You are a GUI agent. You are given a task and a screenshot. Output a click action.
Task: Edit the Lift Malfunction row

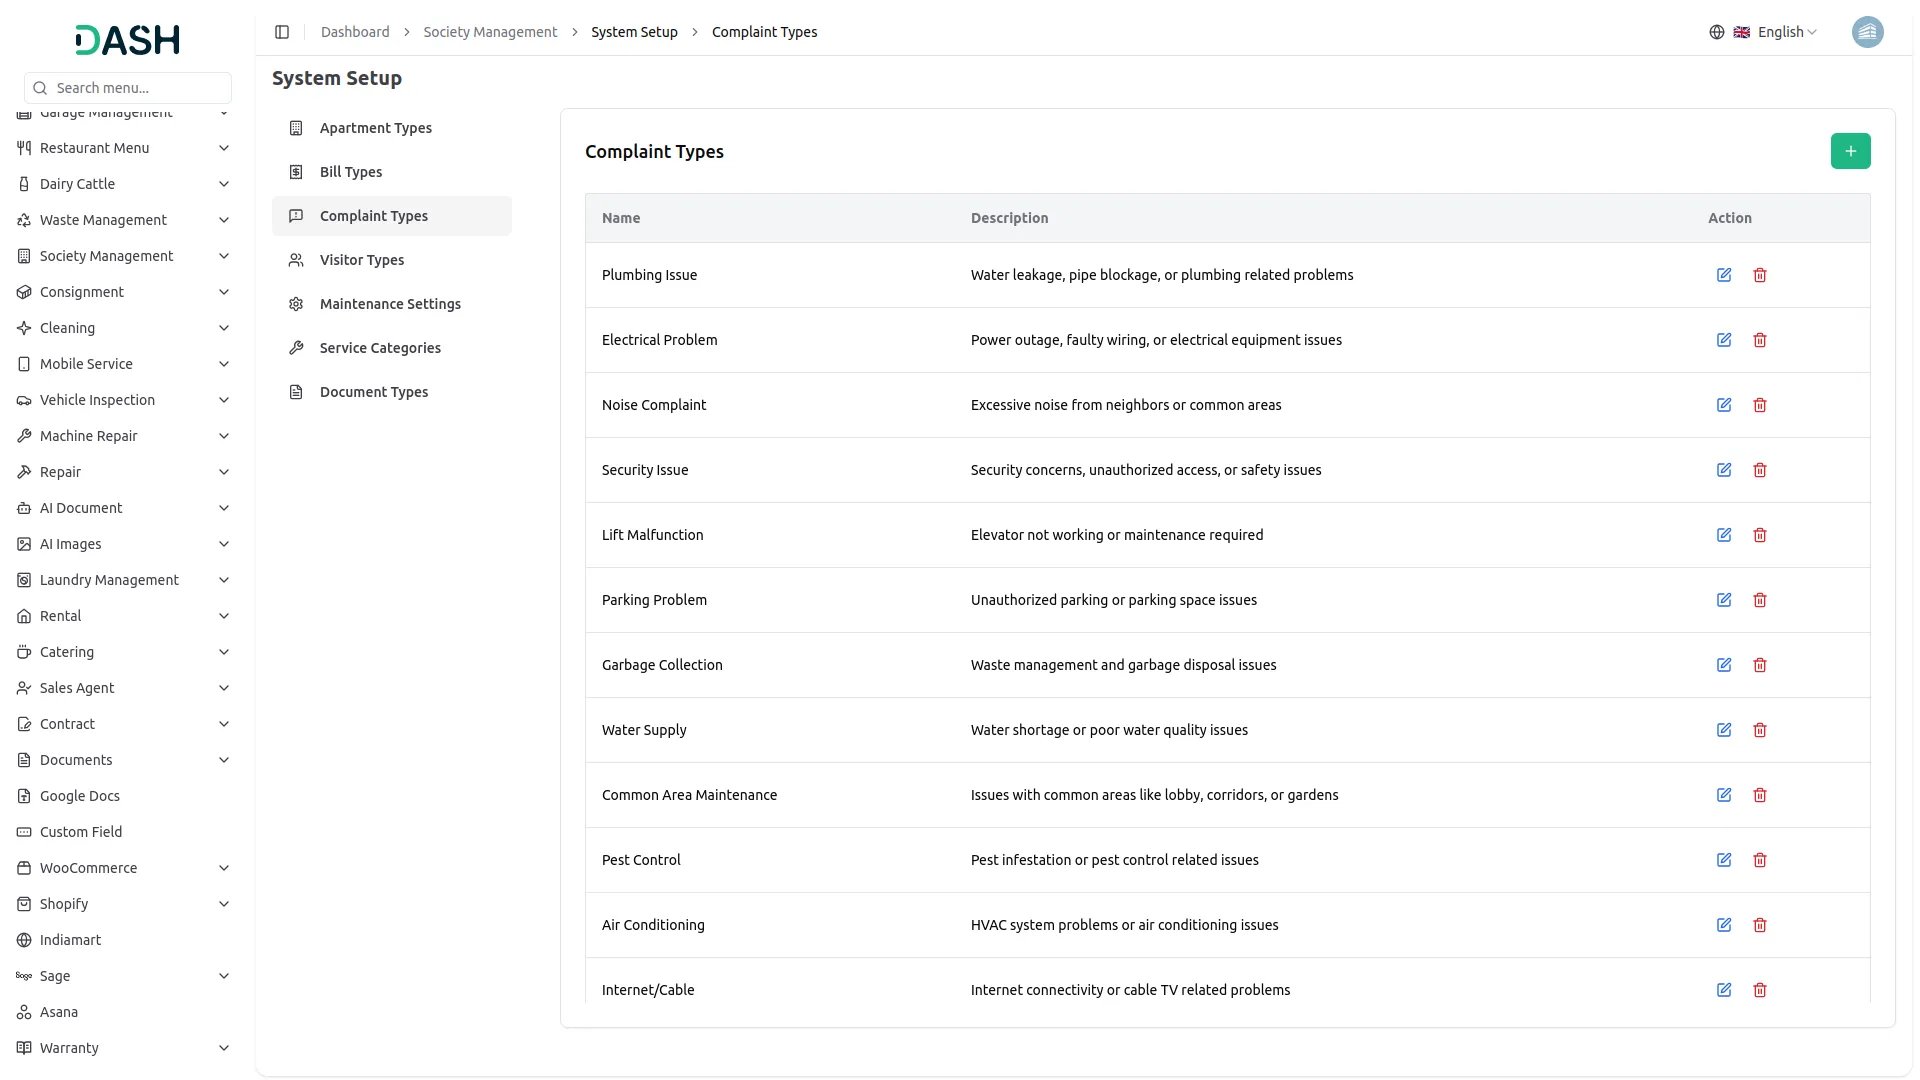(x=1724, y=535)
